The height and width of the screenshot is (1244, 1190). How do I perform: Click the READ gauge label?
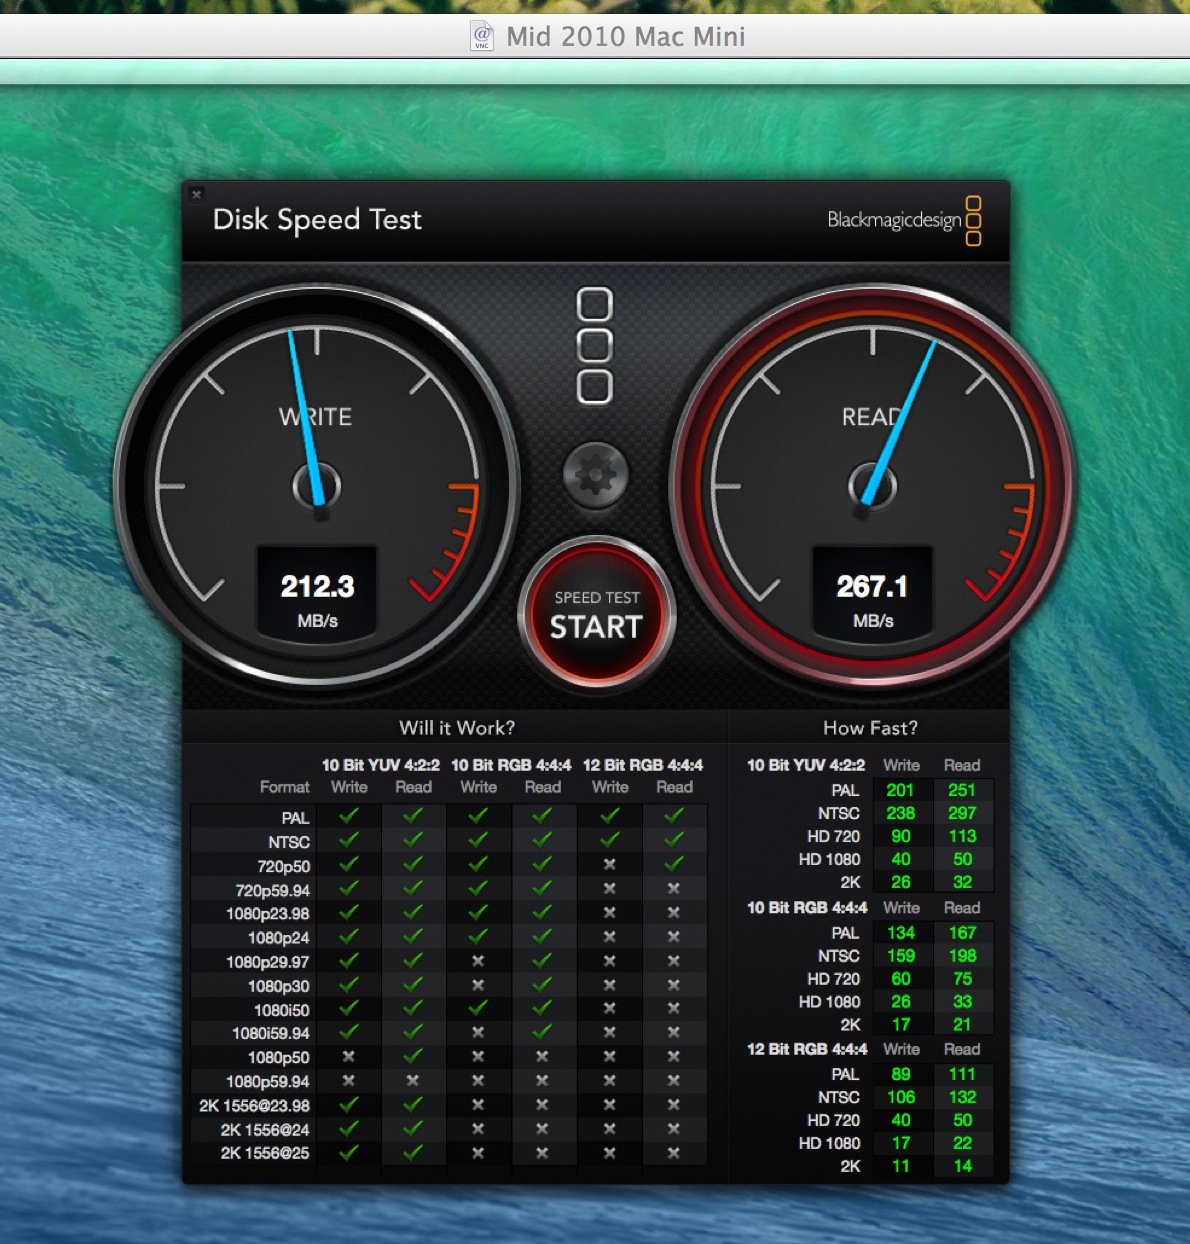[x=872, y=417]
